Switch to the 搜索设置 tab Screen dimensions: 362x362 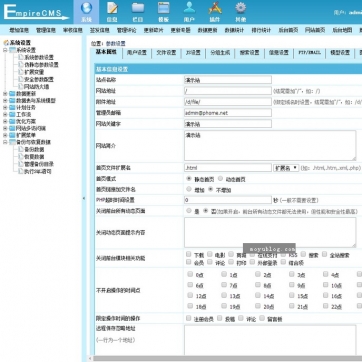pyautogui.click(x=249, y=53)
